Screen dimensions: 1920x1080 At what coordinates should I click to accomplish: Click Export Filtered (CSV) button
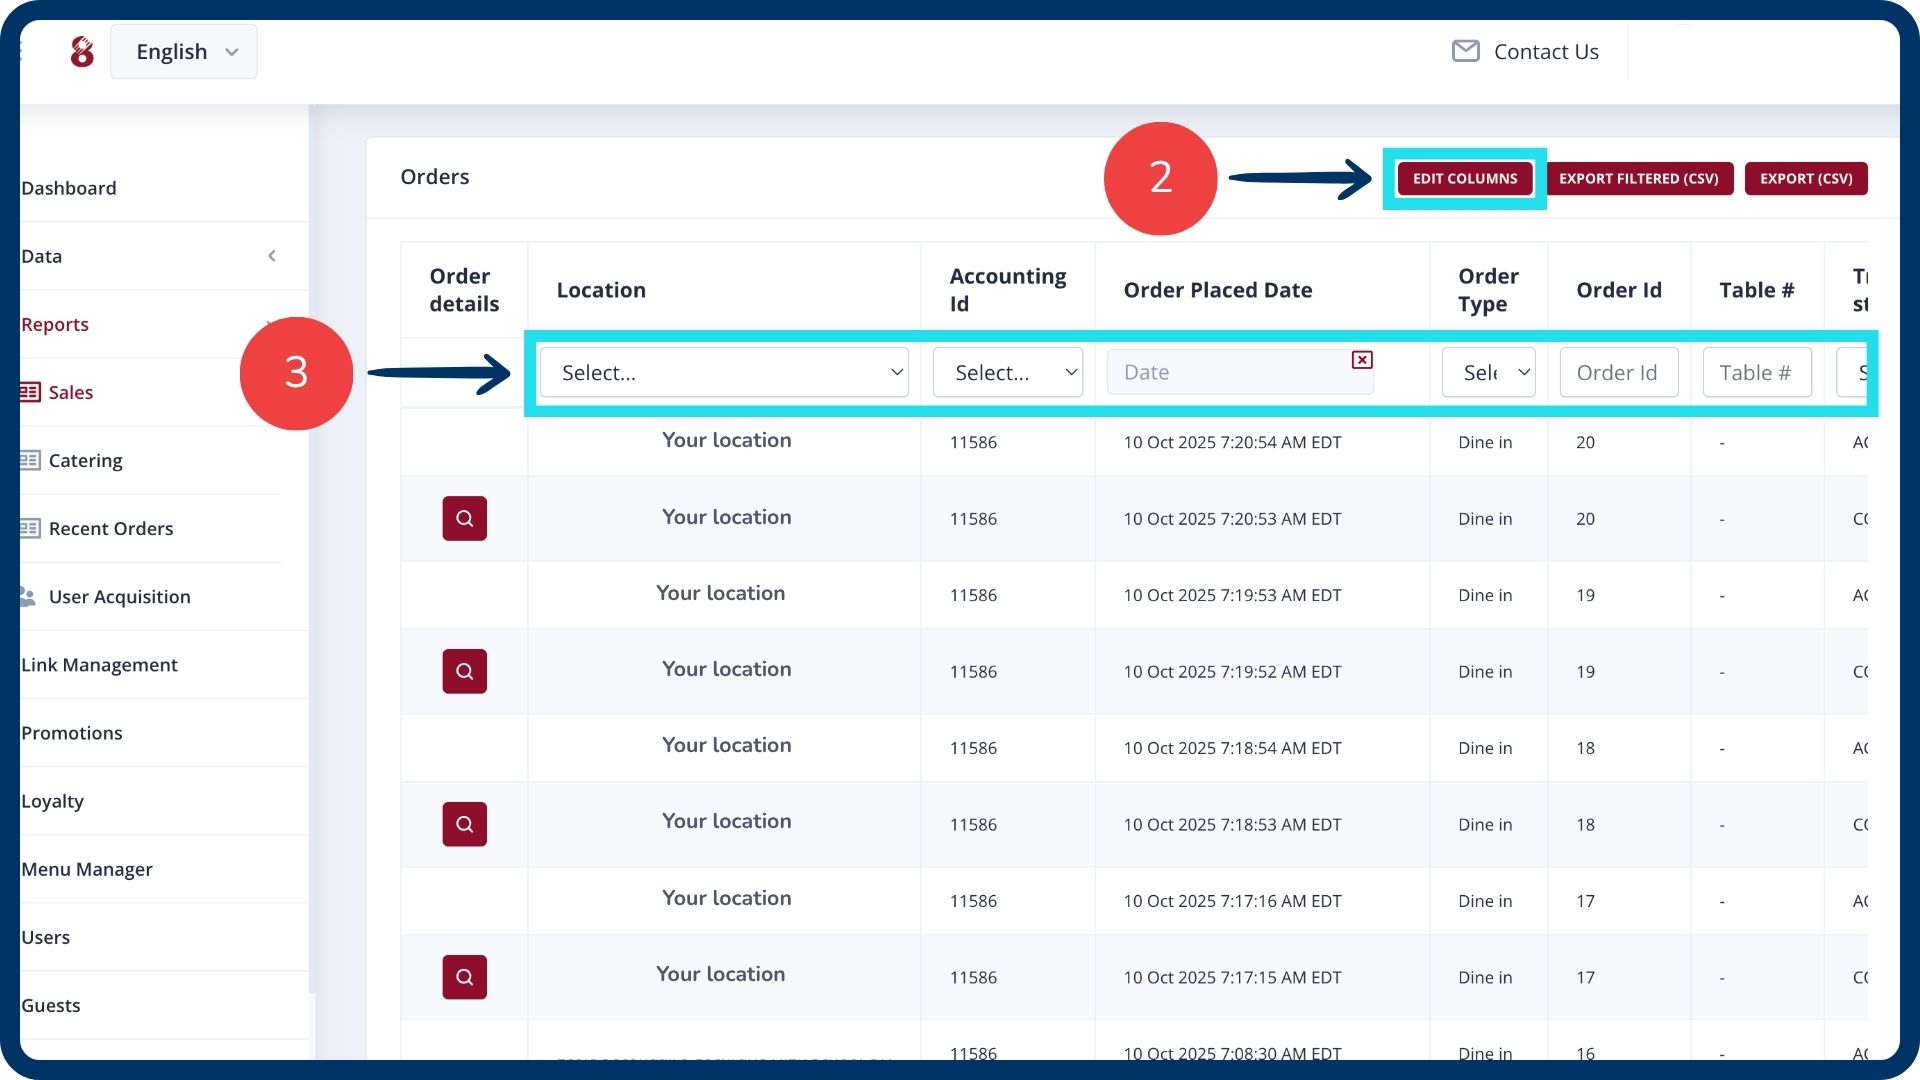(1638, 178)
